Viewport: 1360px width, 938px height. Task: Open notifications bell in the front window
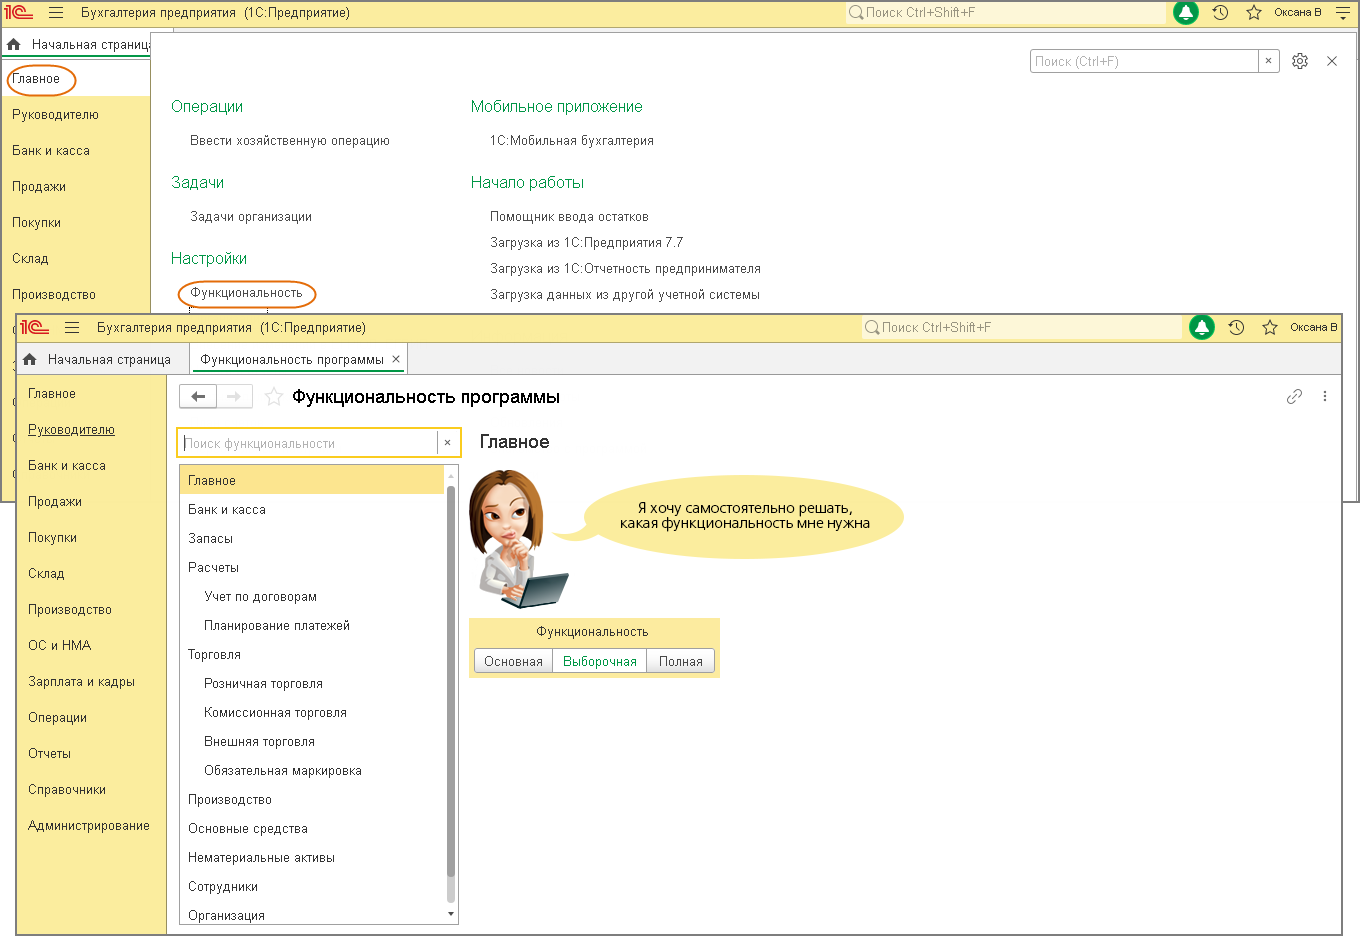point(1202,327)
